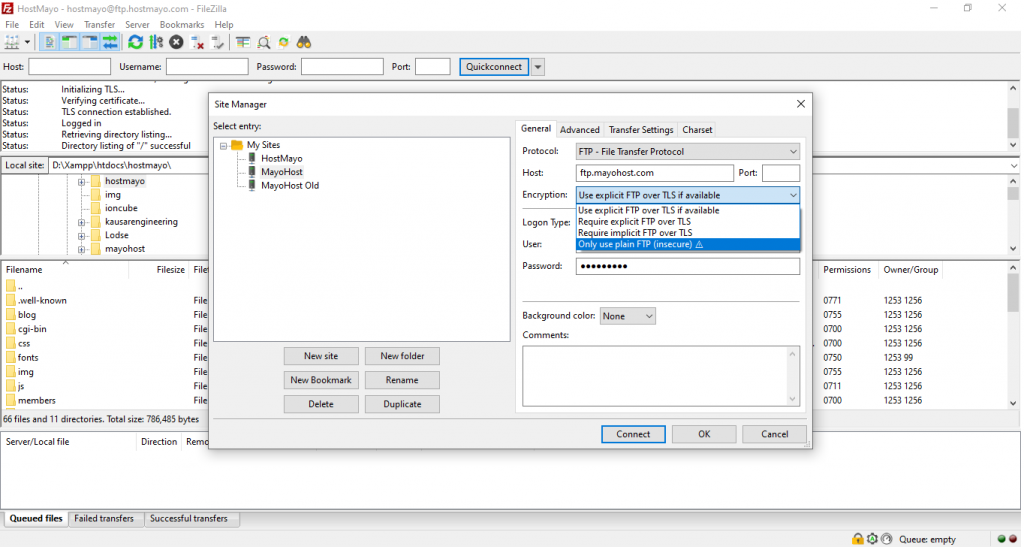The image size is (1024, 547).
Task: Select the cgi-bin folder icon
Action: click(10, 329)
